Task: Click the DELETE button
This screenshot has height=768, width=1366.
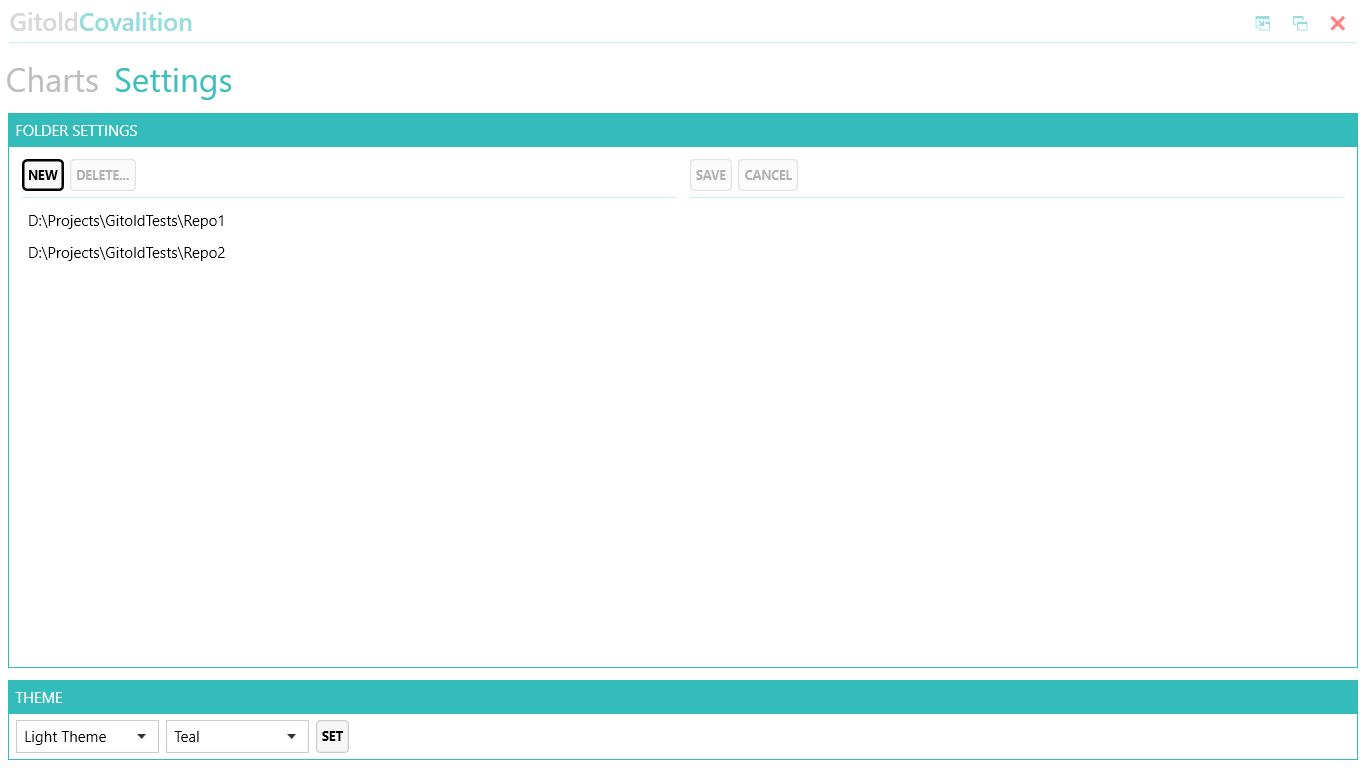Action: 102,174
